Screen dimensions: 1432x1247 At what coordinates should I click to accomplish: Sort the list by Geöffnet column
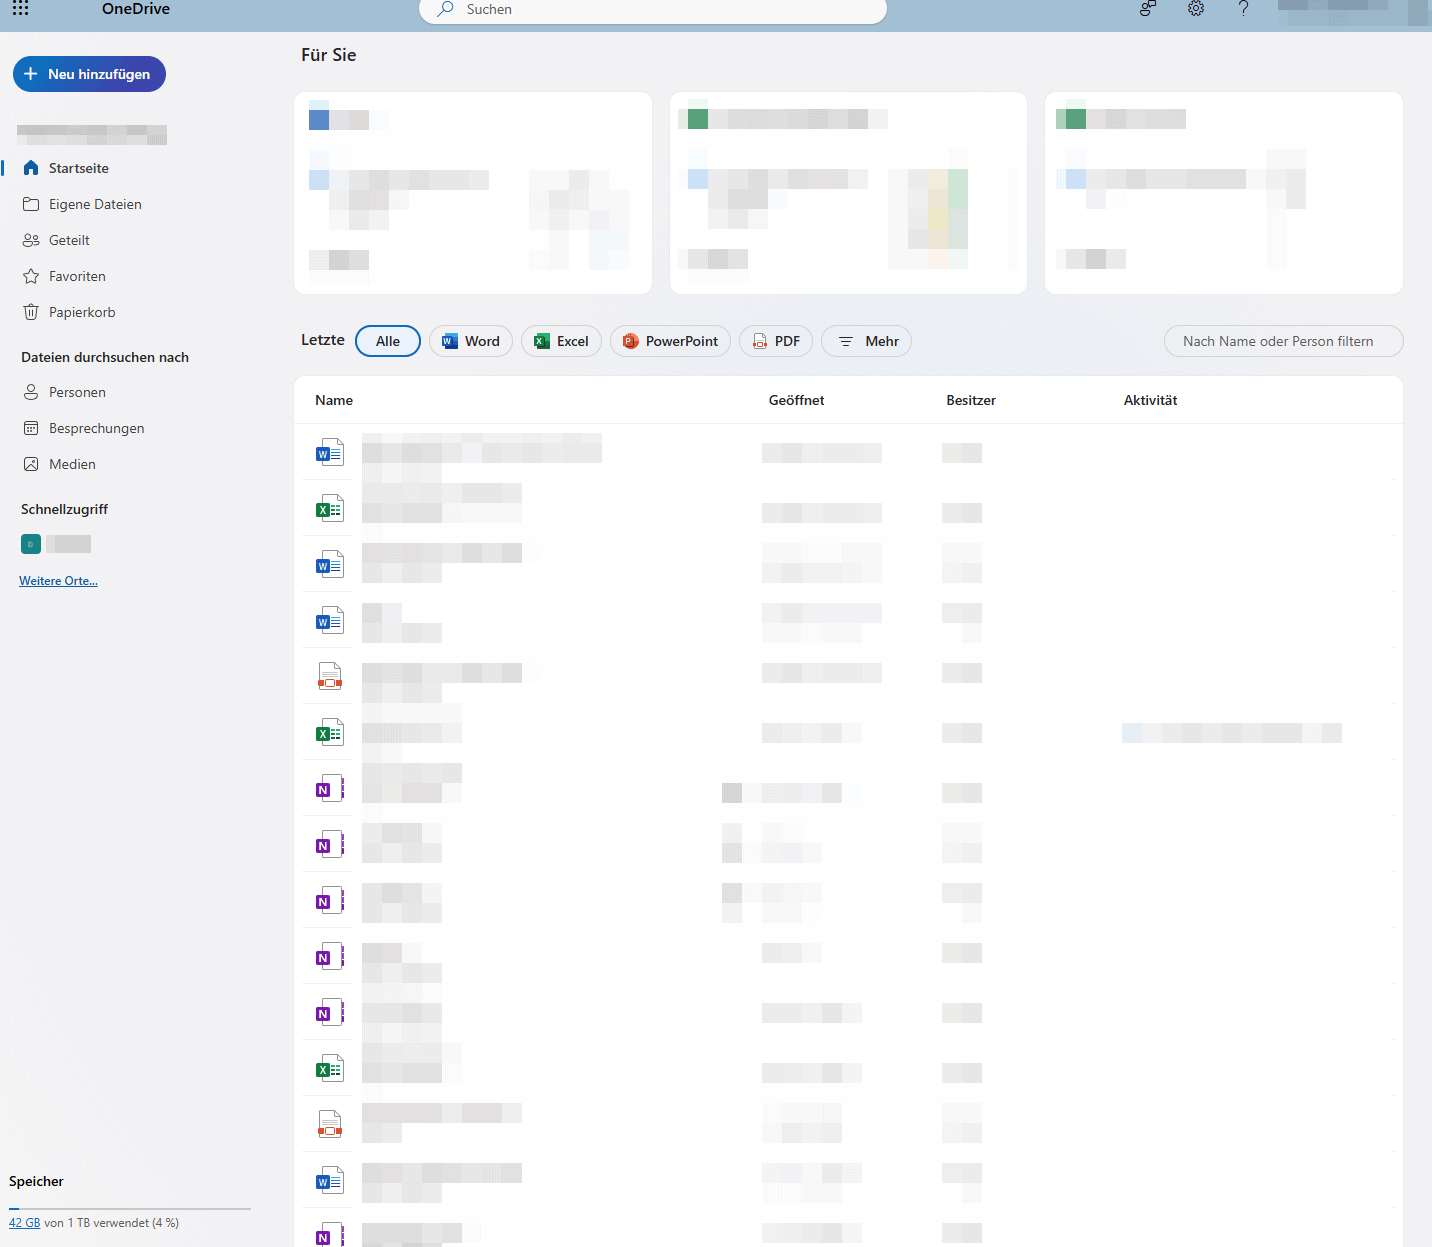(x=796, y=400)
